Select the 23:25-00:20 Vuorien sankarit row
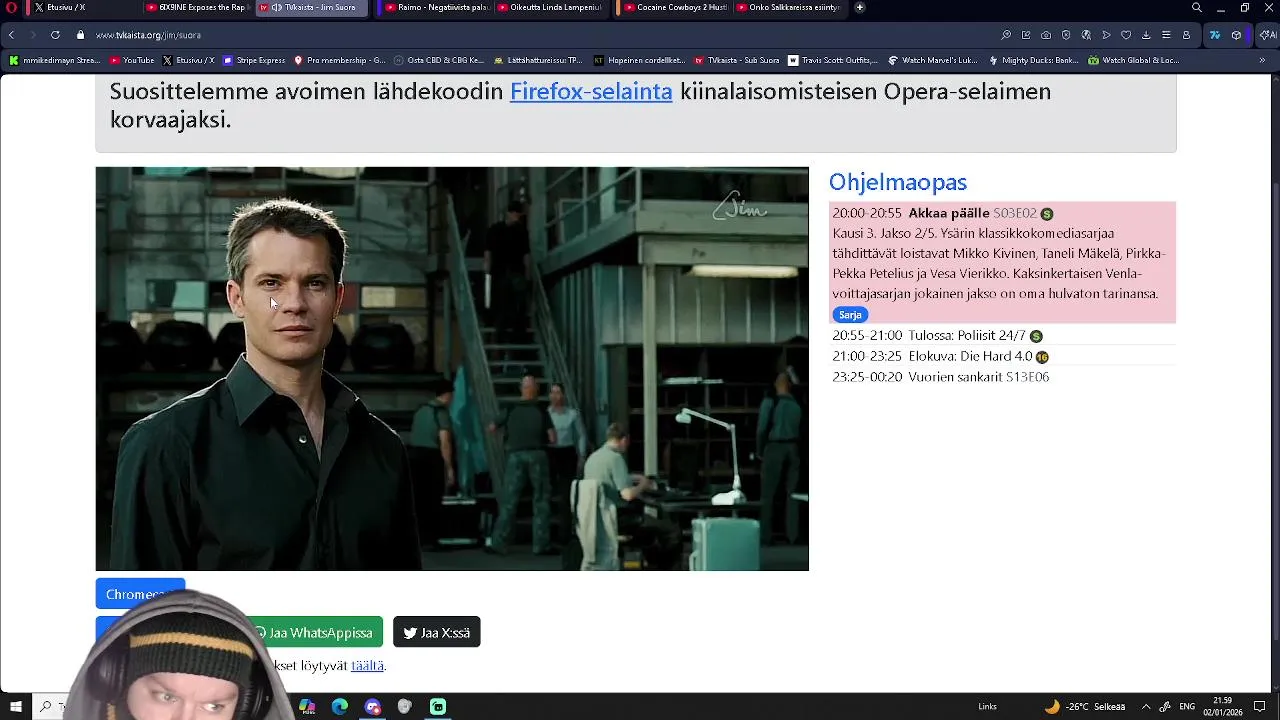1280x720 pixels. (x=1002, y=377)
